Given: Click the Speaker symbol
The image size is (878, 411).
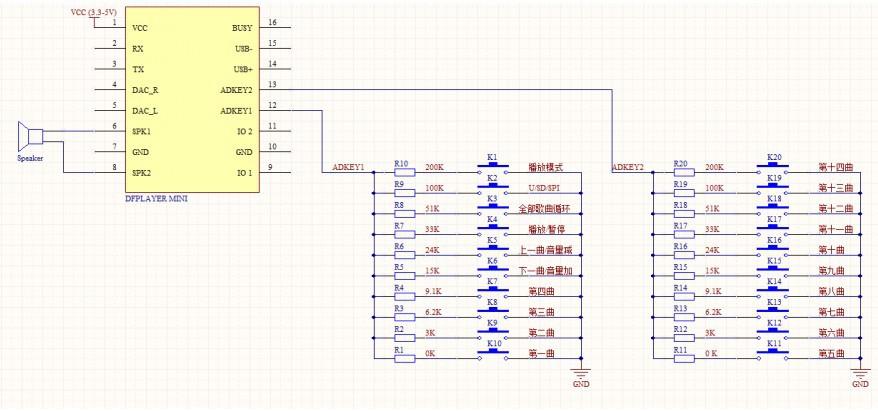Looking at the screenshot, I should (x=30, y=136).
